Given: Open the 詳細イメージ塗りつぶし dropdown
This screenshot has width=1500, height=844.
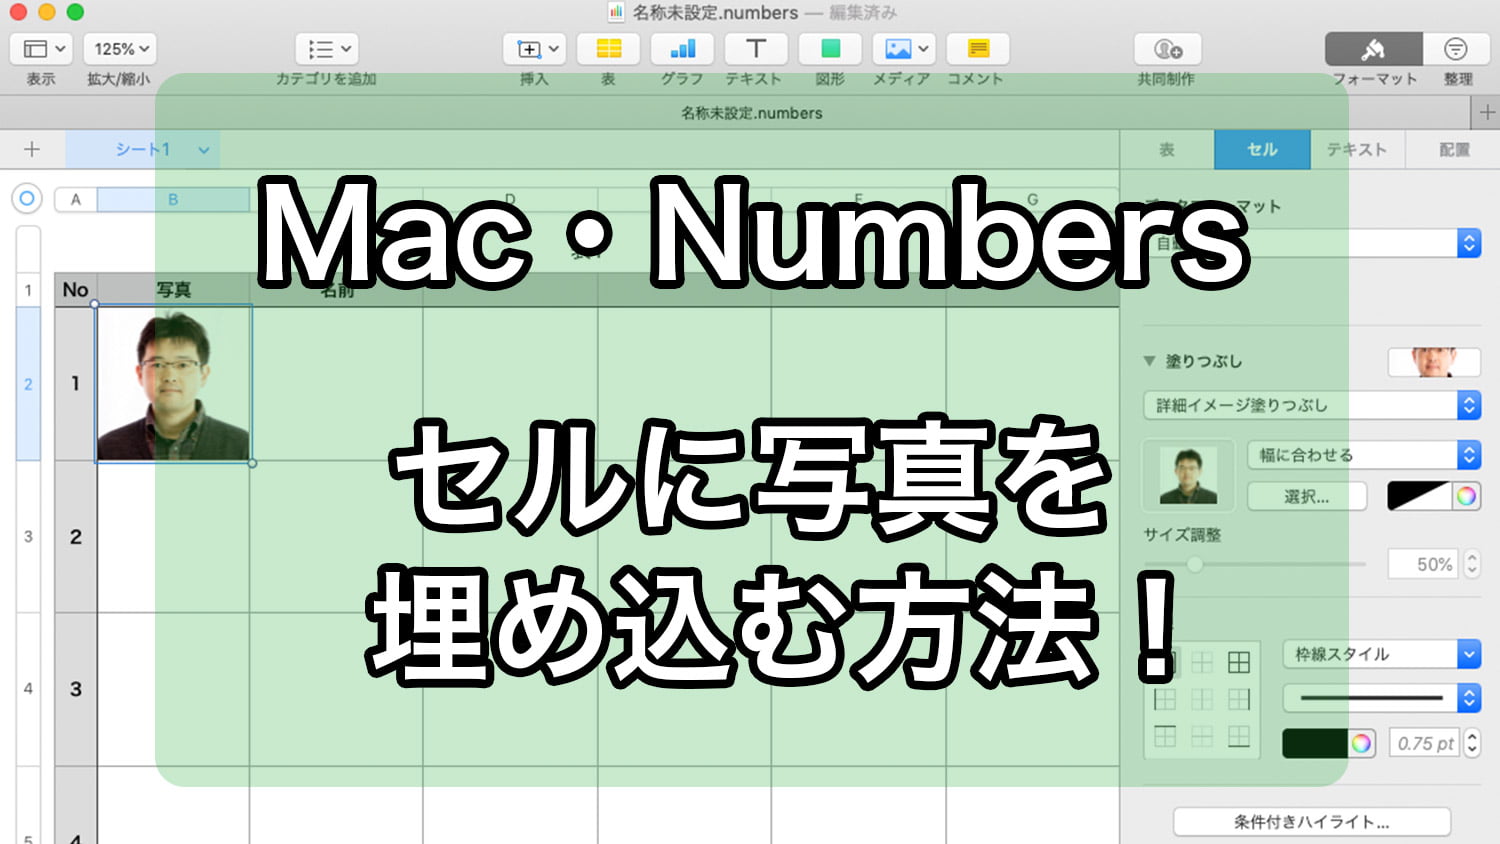Looking at the screenshot, I should [1312, 405].
